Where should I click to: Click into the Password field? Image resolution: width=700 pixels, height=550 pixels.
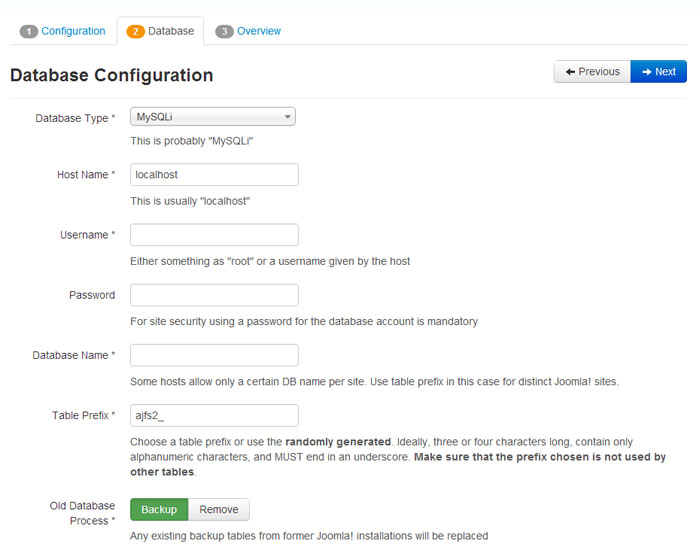coord(214,295)
